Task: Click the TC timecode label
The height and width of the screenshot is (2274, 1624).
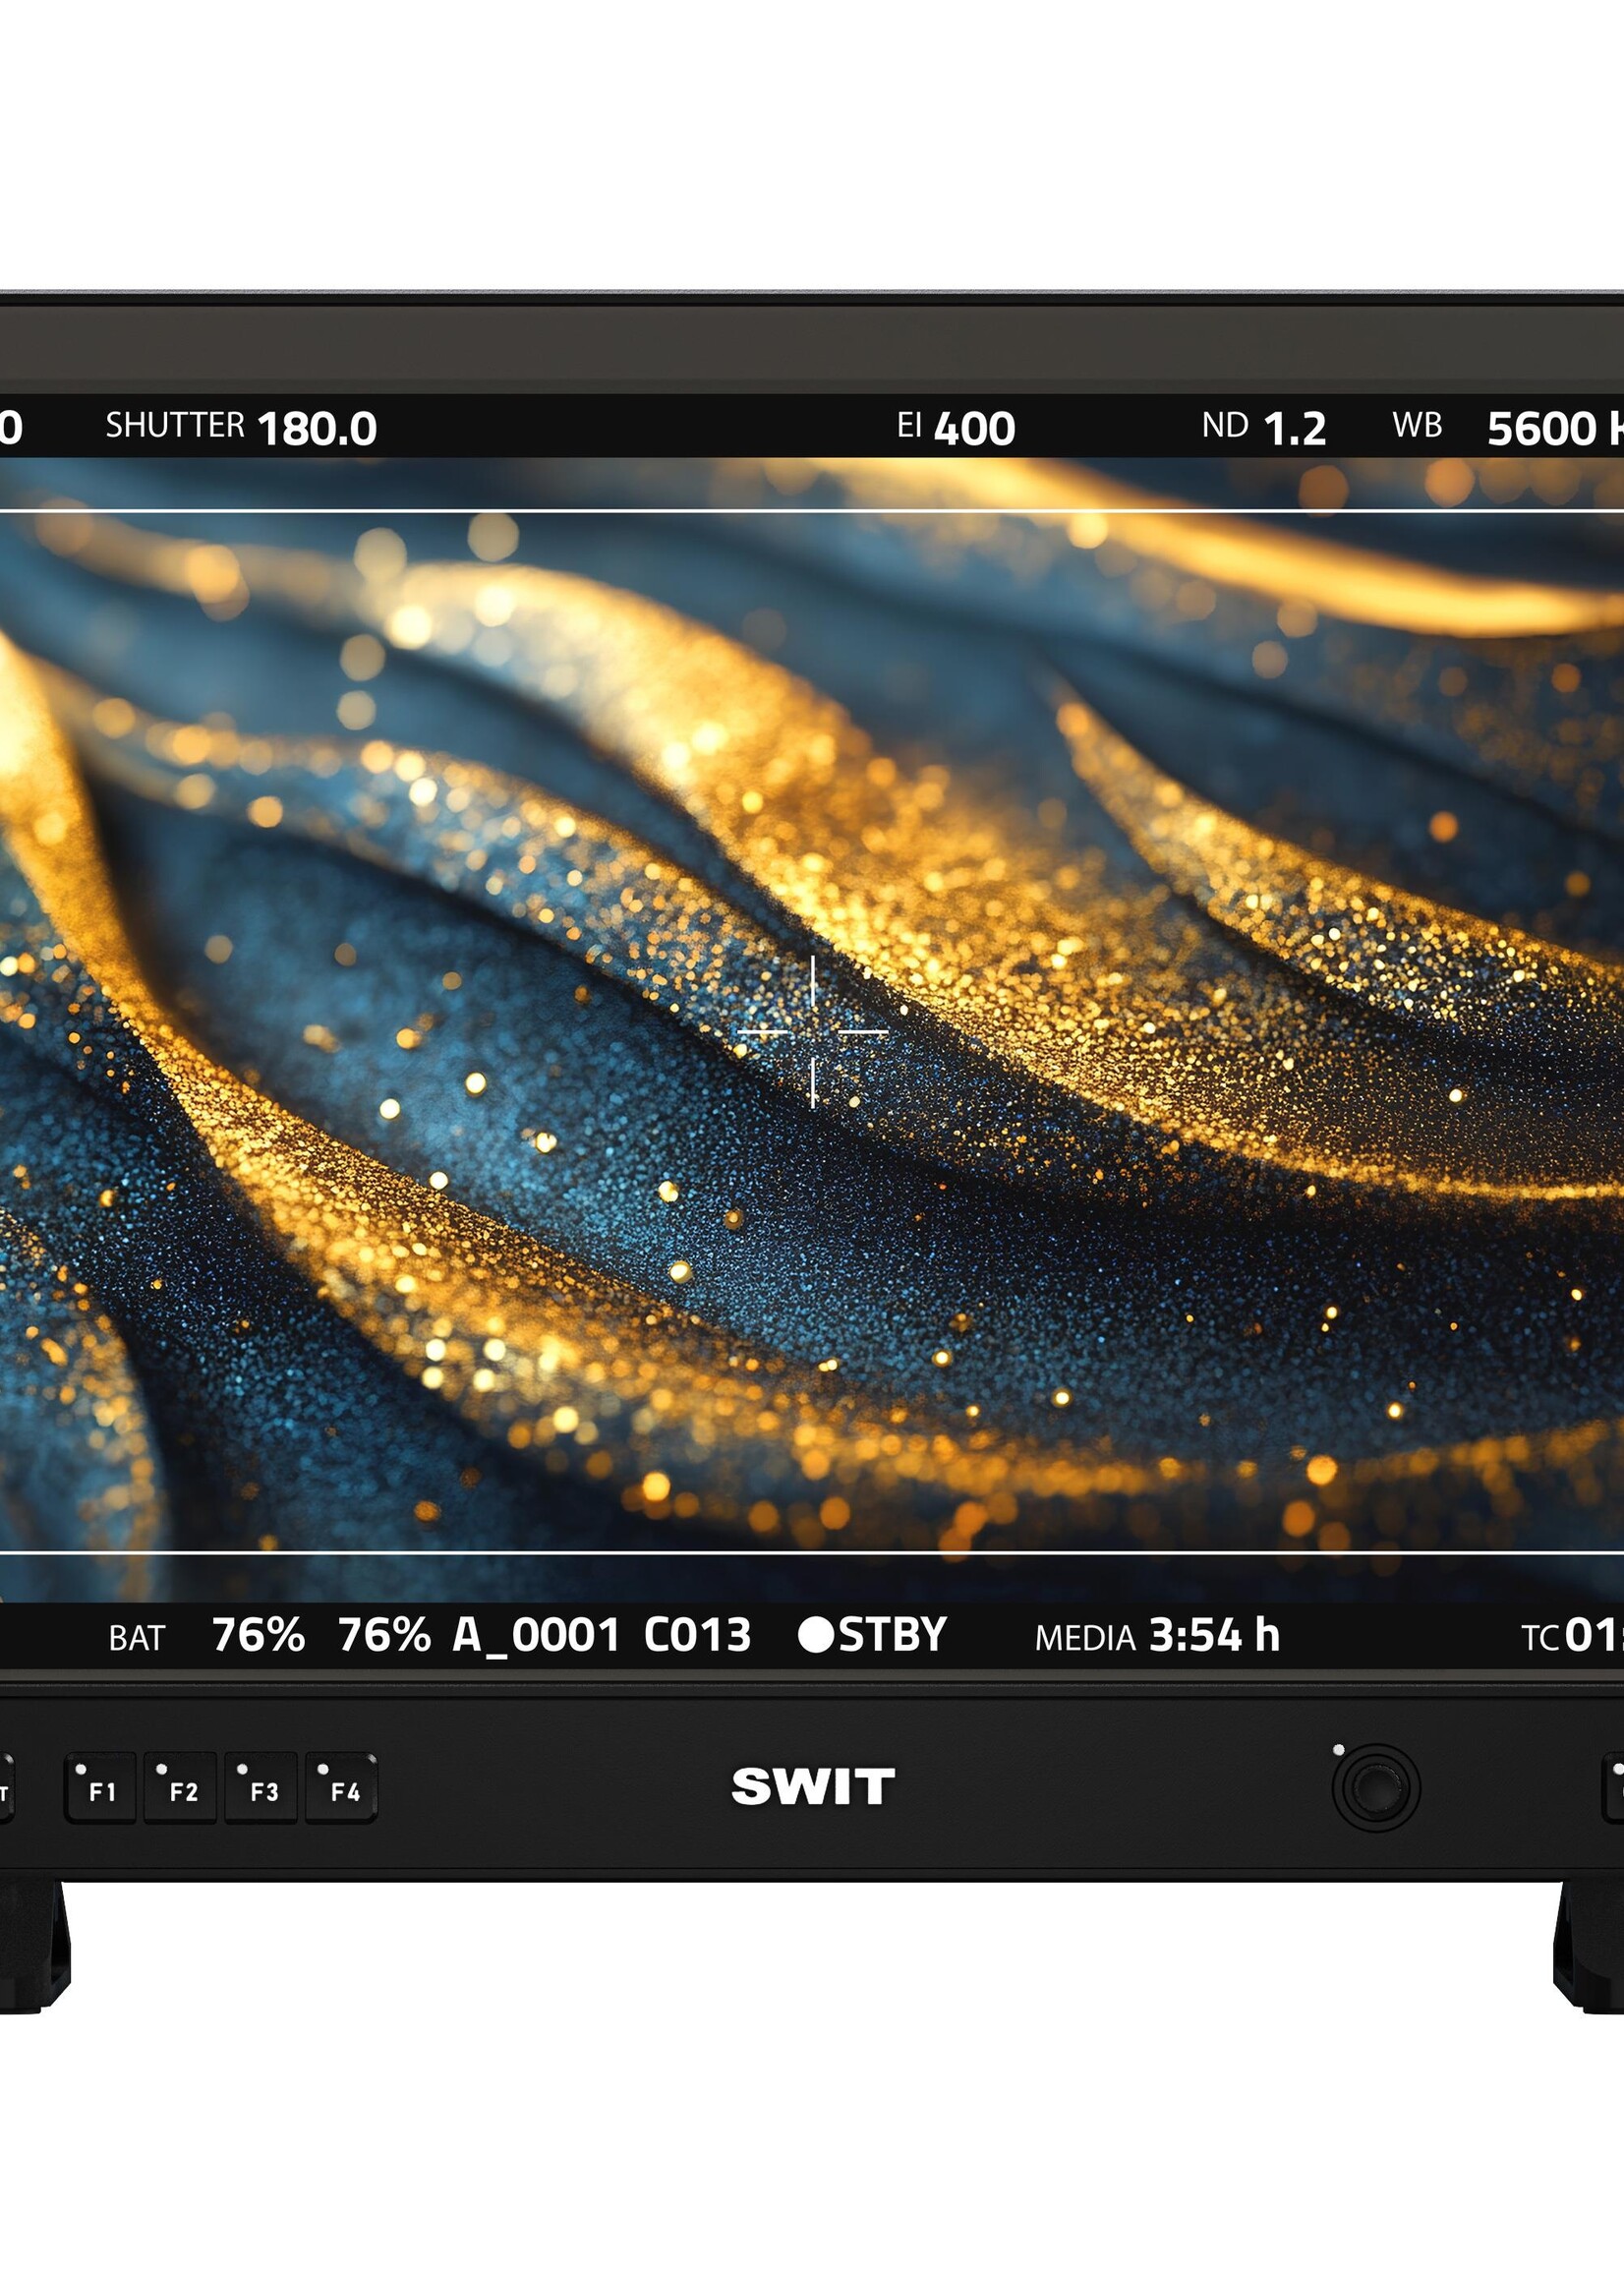Action: pos(1541,1638)
